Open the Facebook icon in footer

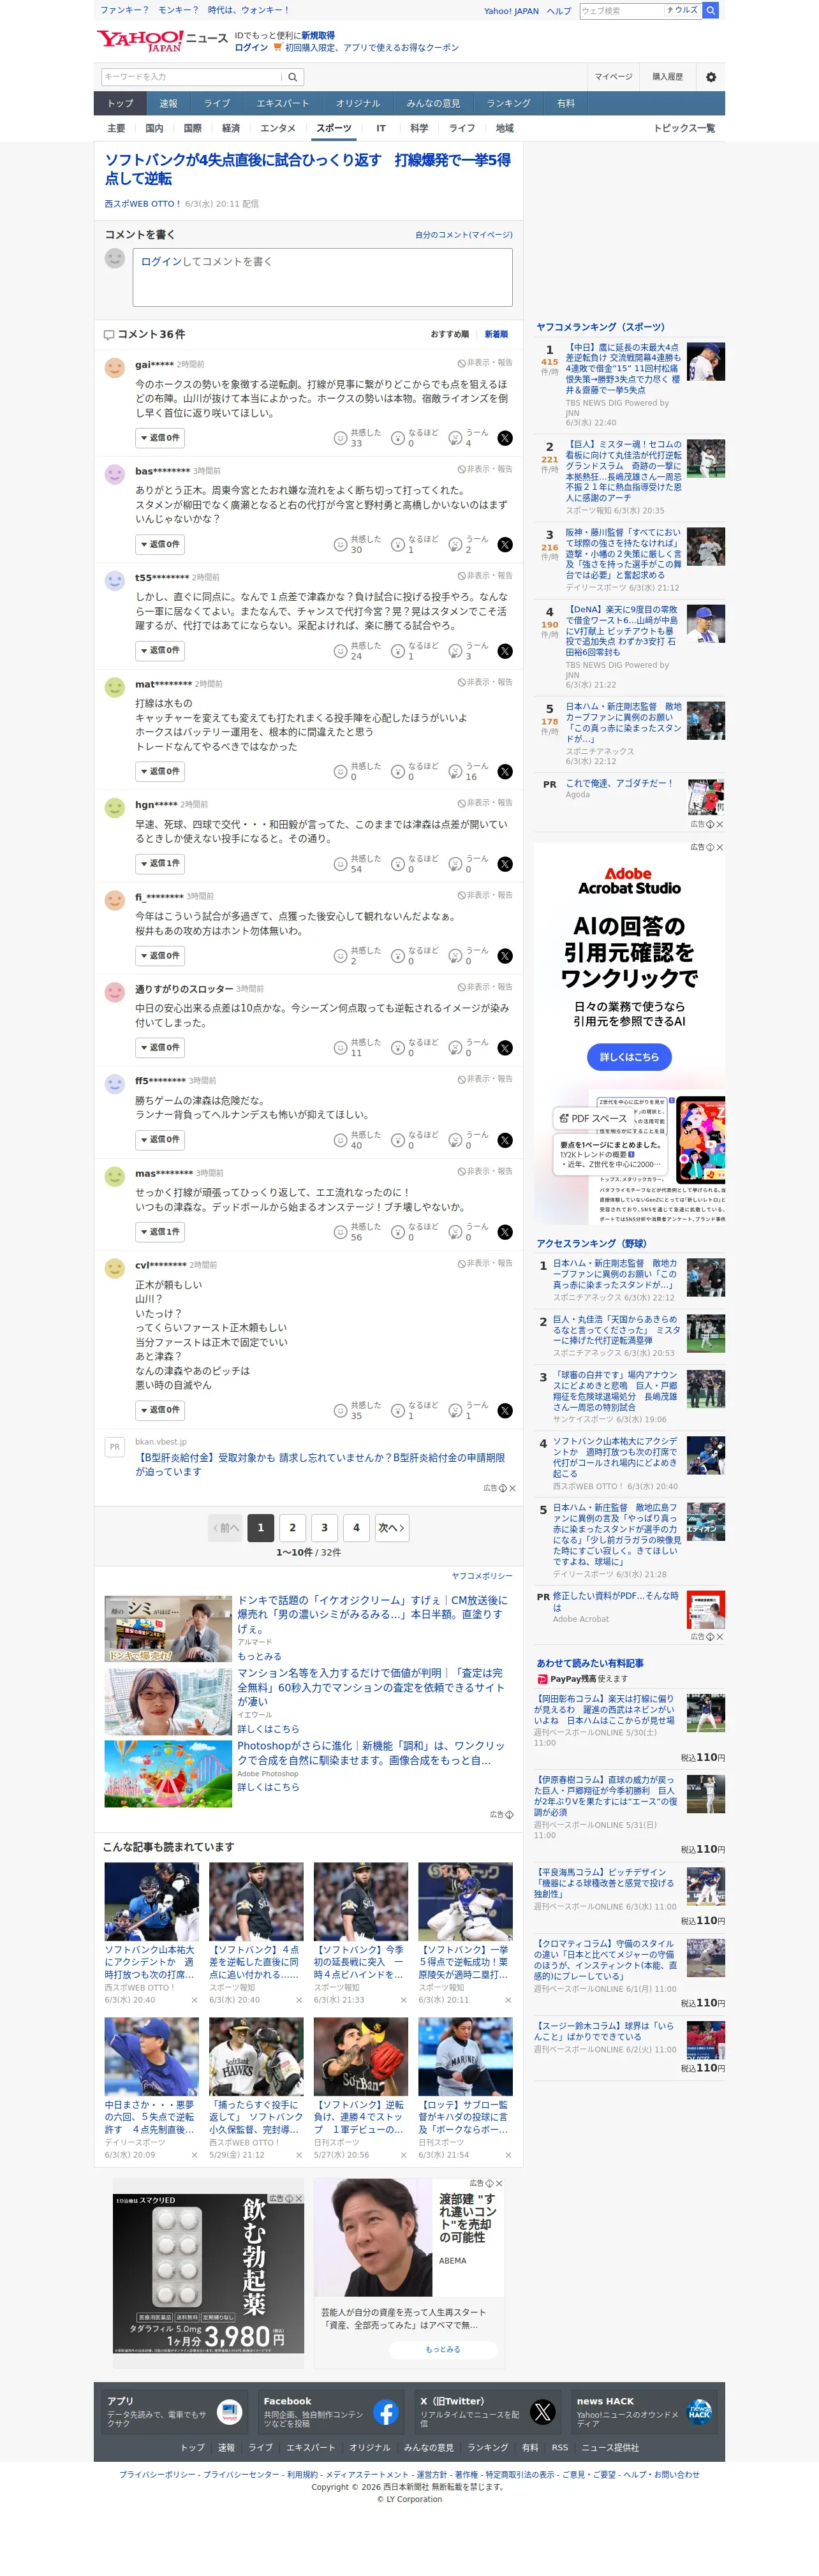tap(385, 2412)
